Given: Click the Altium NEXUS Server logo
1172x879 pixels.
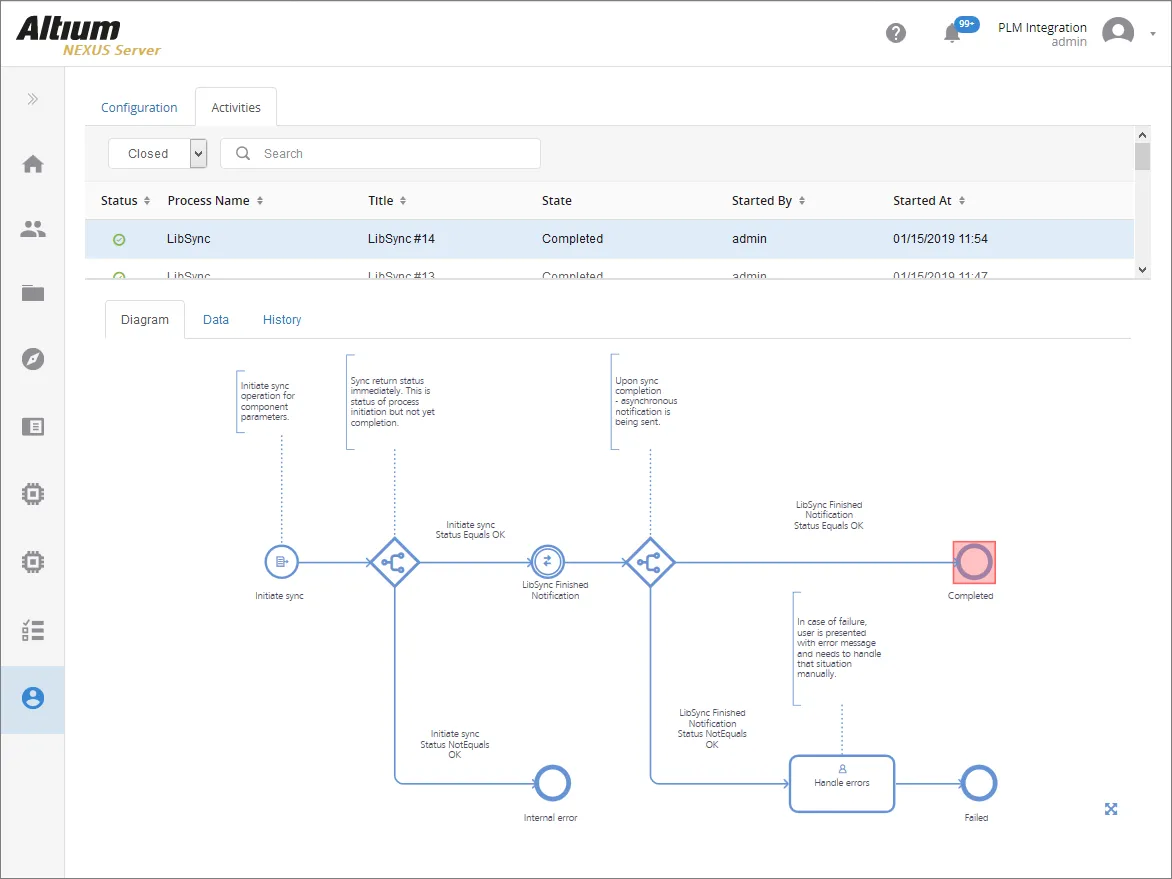Looking at the screenshot, I should pyautogui.click(x=88, y=36).
